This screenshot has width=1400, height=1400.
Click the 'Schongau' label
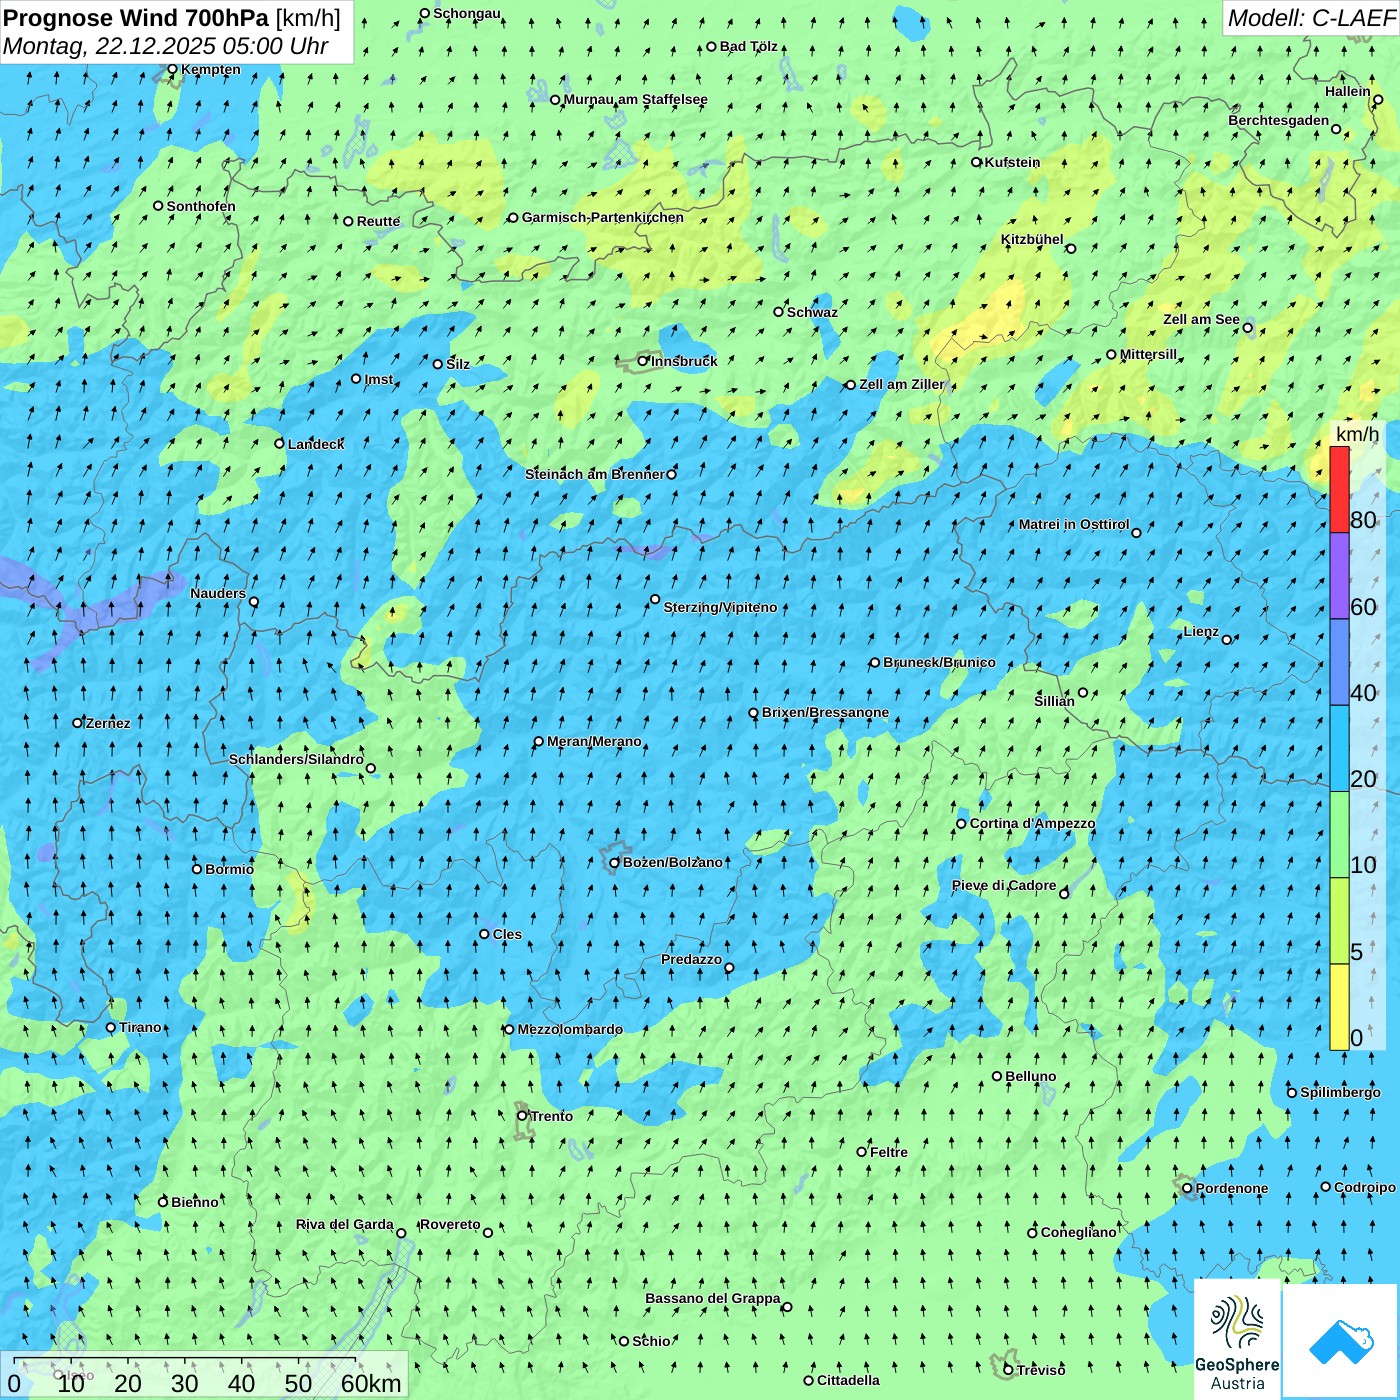tap(467, 13)
